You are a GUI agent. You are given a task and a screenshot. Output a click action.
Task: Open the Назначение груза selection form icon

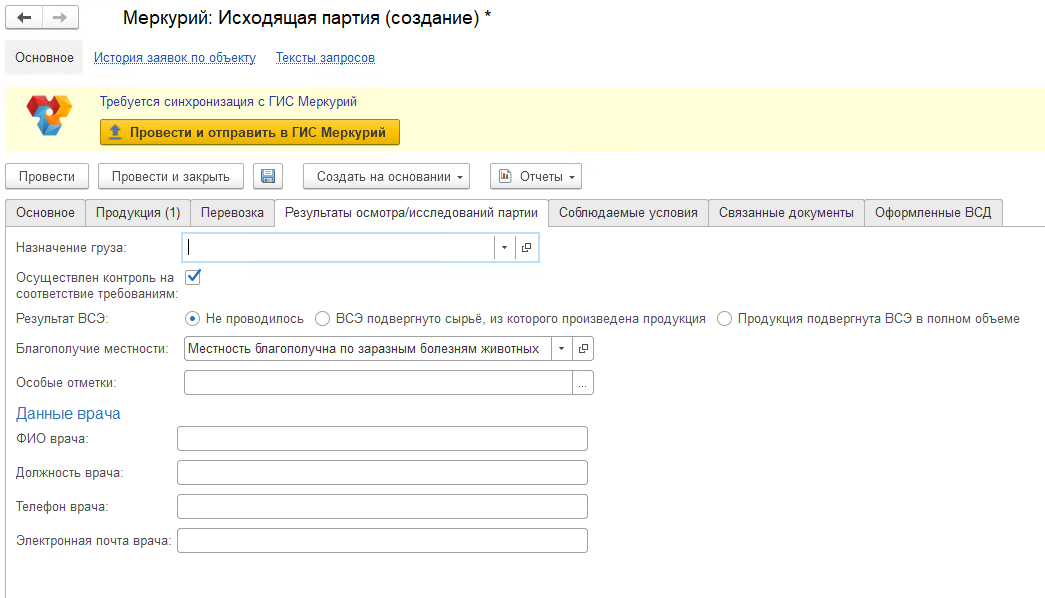[527, 247]
